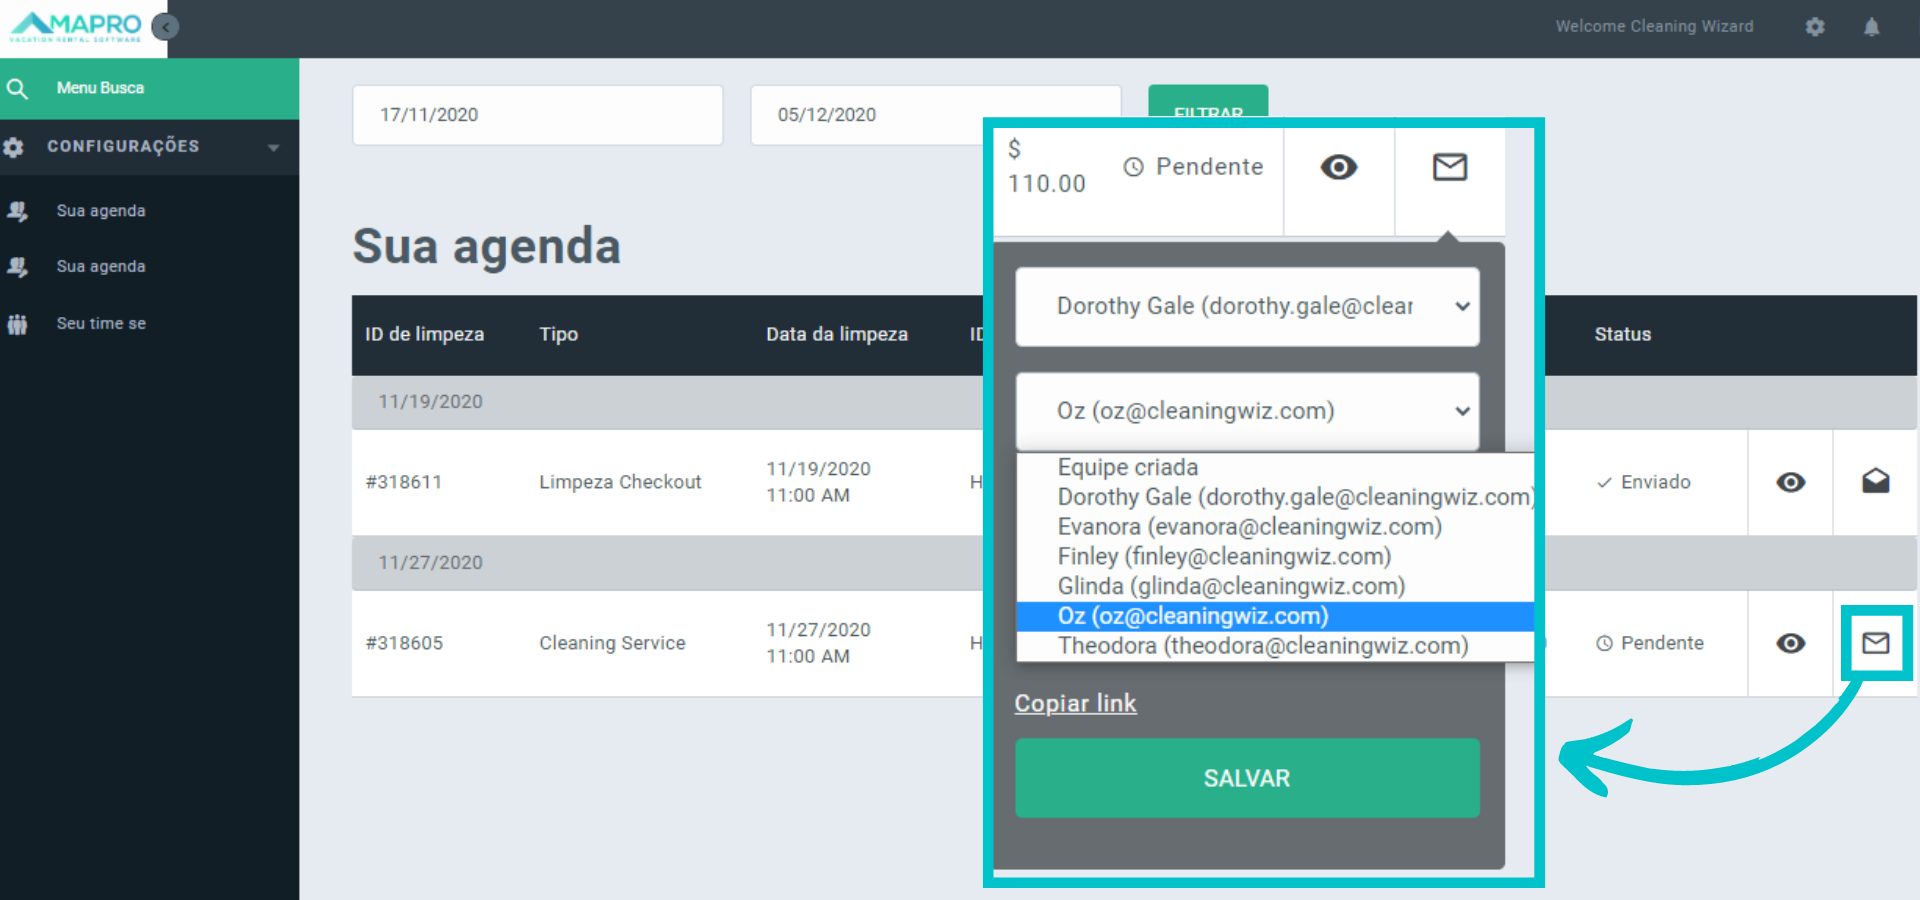Click the Seu time se team icon
1920x900 pixels.
point(17,324)
